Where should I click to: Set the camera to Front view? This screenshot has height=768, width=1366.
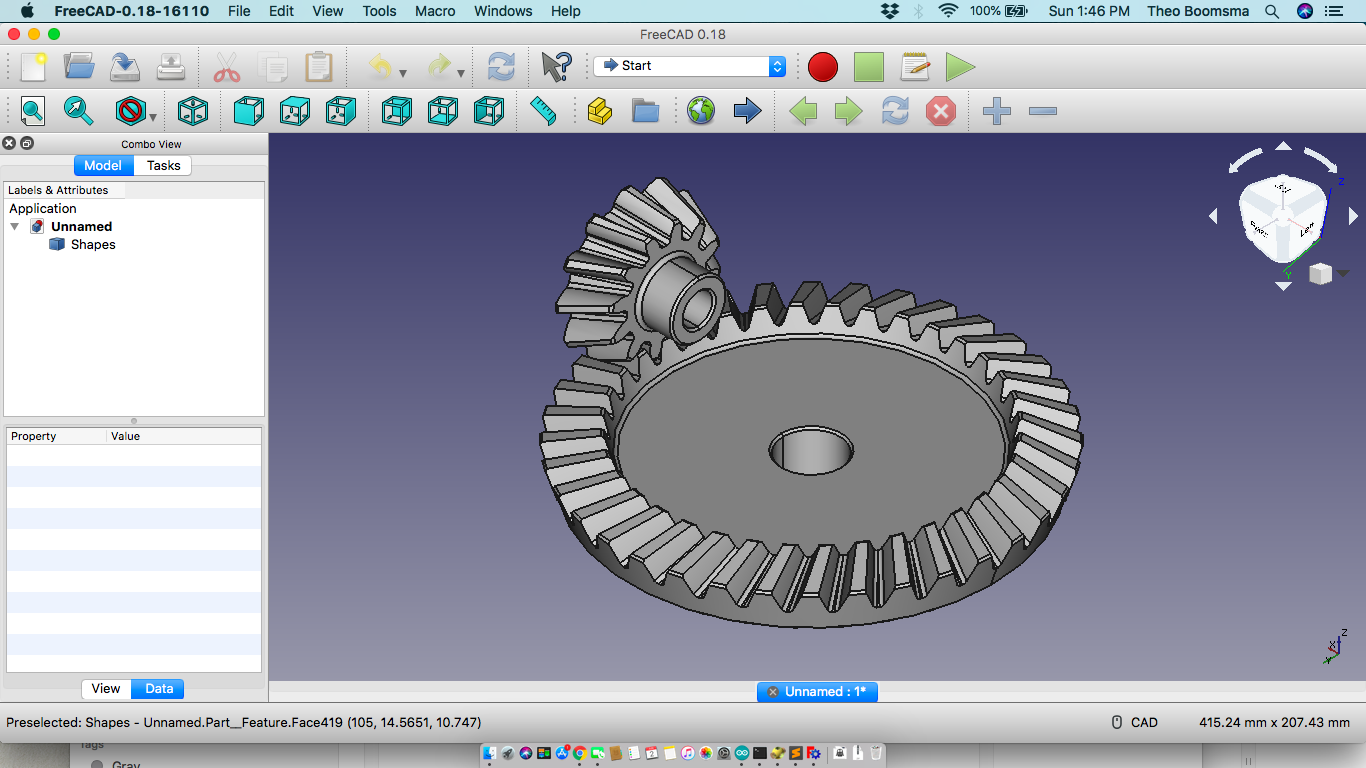pos(247,111)
